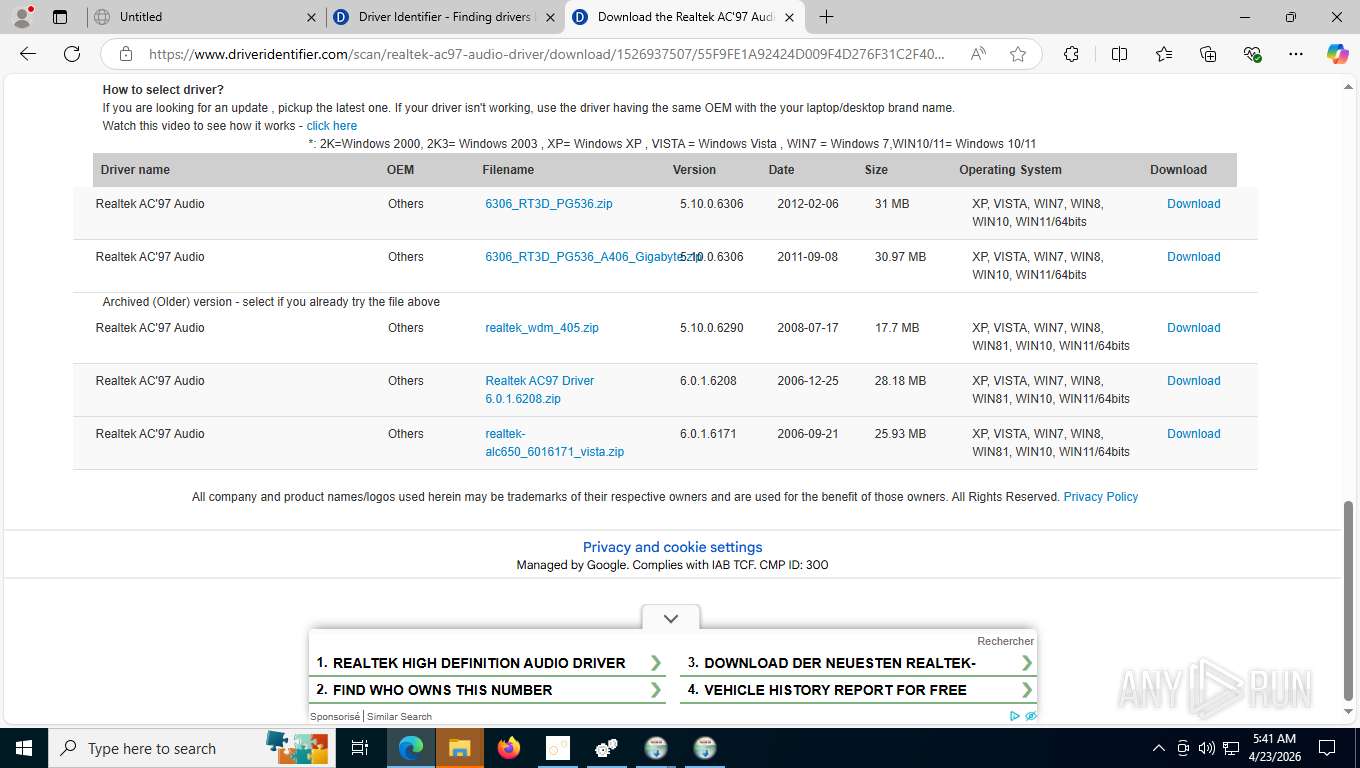
Task: Download the 2012-02-06 driver version
Action: click(x=1194, y=204)
